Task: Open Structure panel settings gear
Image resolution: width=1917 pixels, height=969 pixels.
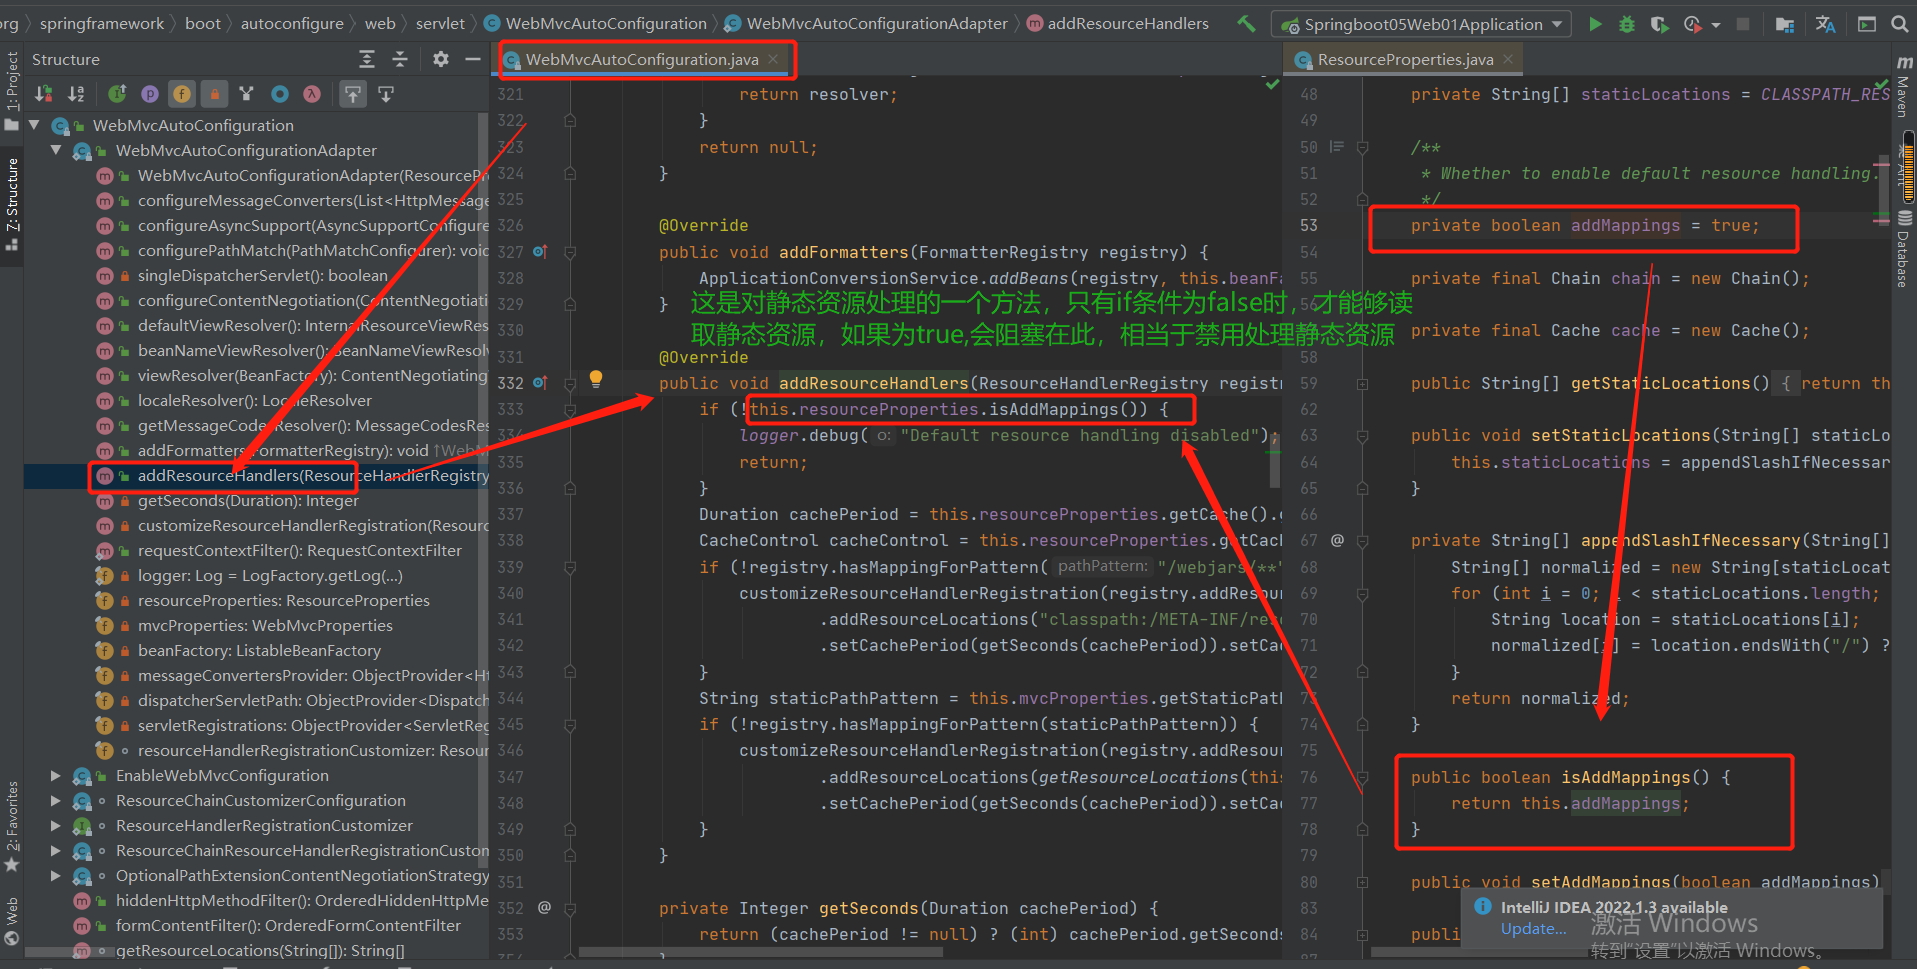Action: (441, 59)
